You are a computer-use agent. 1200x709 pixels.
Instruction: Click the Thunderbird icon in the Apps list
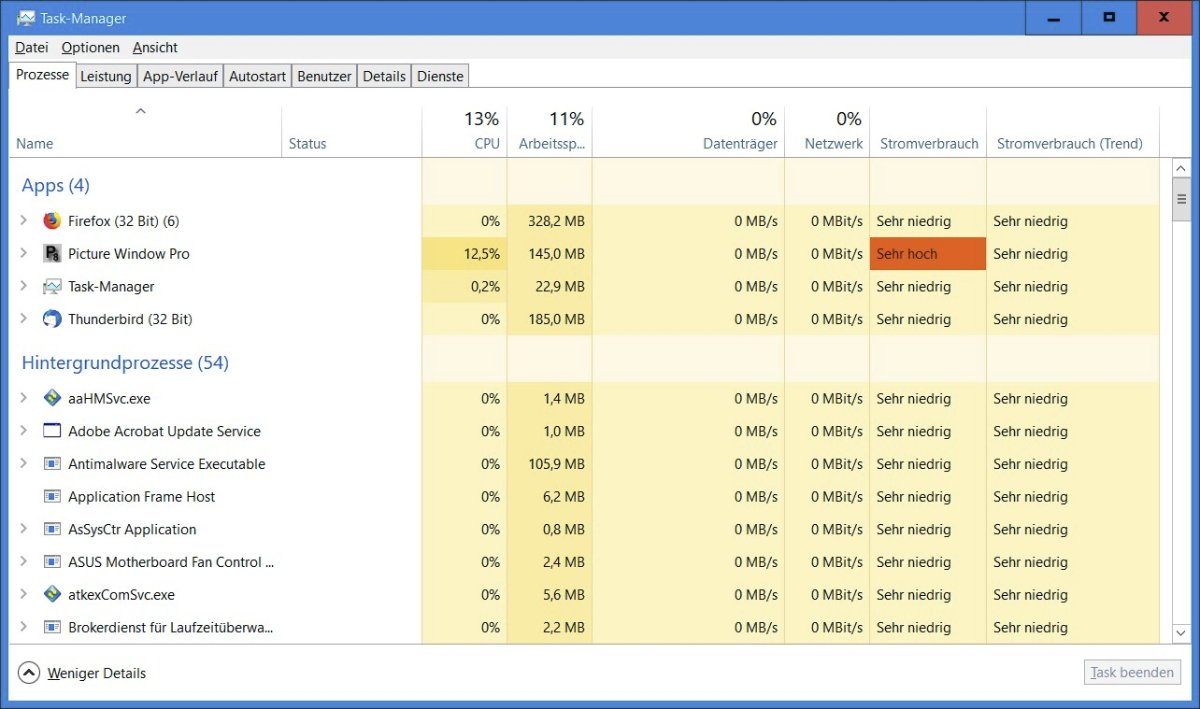pyautogui.click(x=52, y=319)
